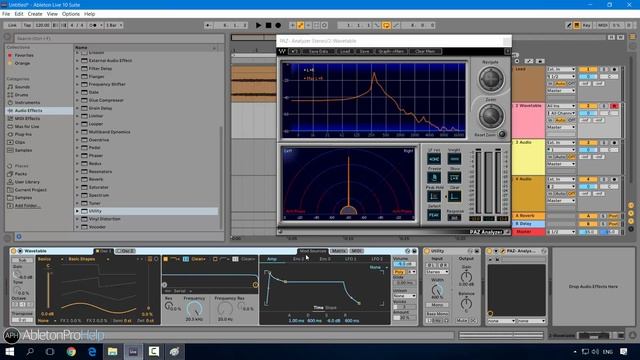The width and height of the screenshot is (640, 360).
Task: Open the Create menu
Action: (35, 14)
